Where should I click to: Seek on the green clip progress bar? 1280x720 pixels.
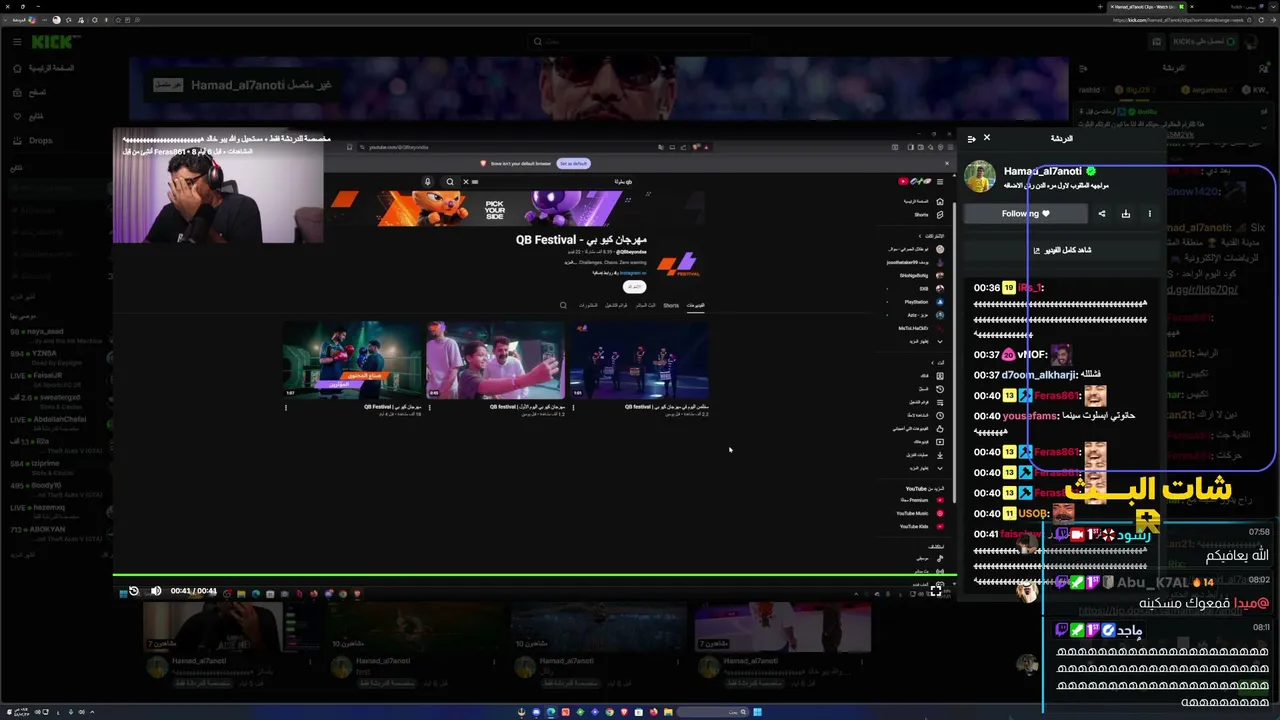(x=534, y=575)
